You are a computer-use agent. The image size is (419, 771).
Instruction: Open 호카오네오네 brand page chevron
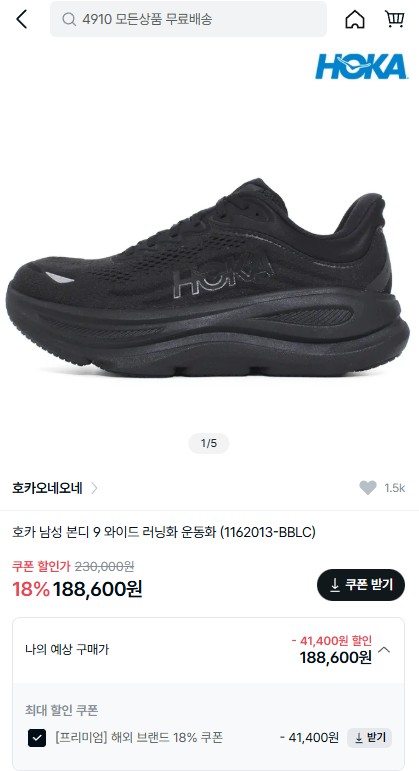click(x=94, y=488)
